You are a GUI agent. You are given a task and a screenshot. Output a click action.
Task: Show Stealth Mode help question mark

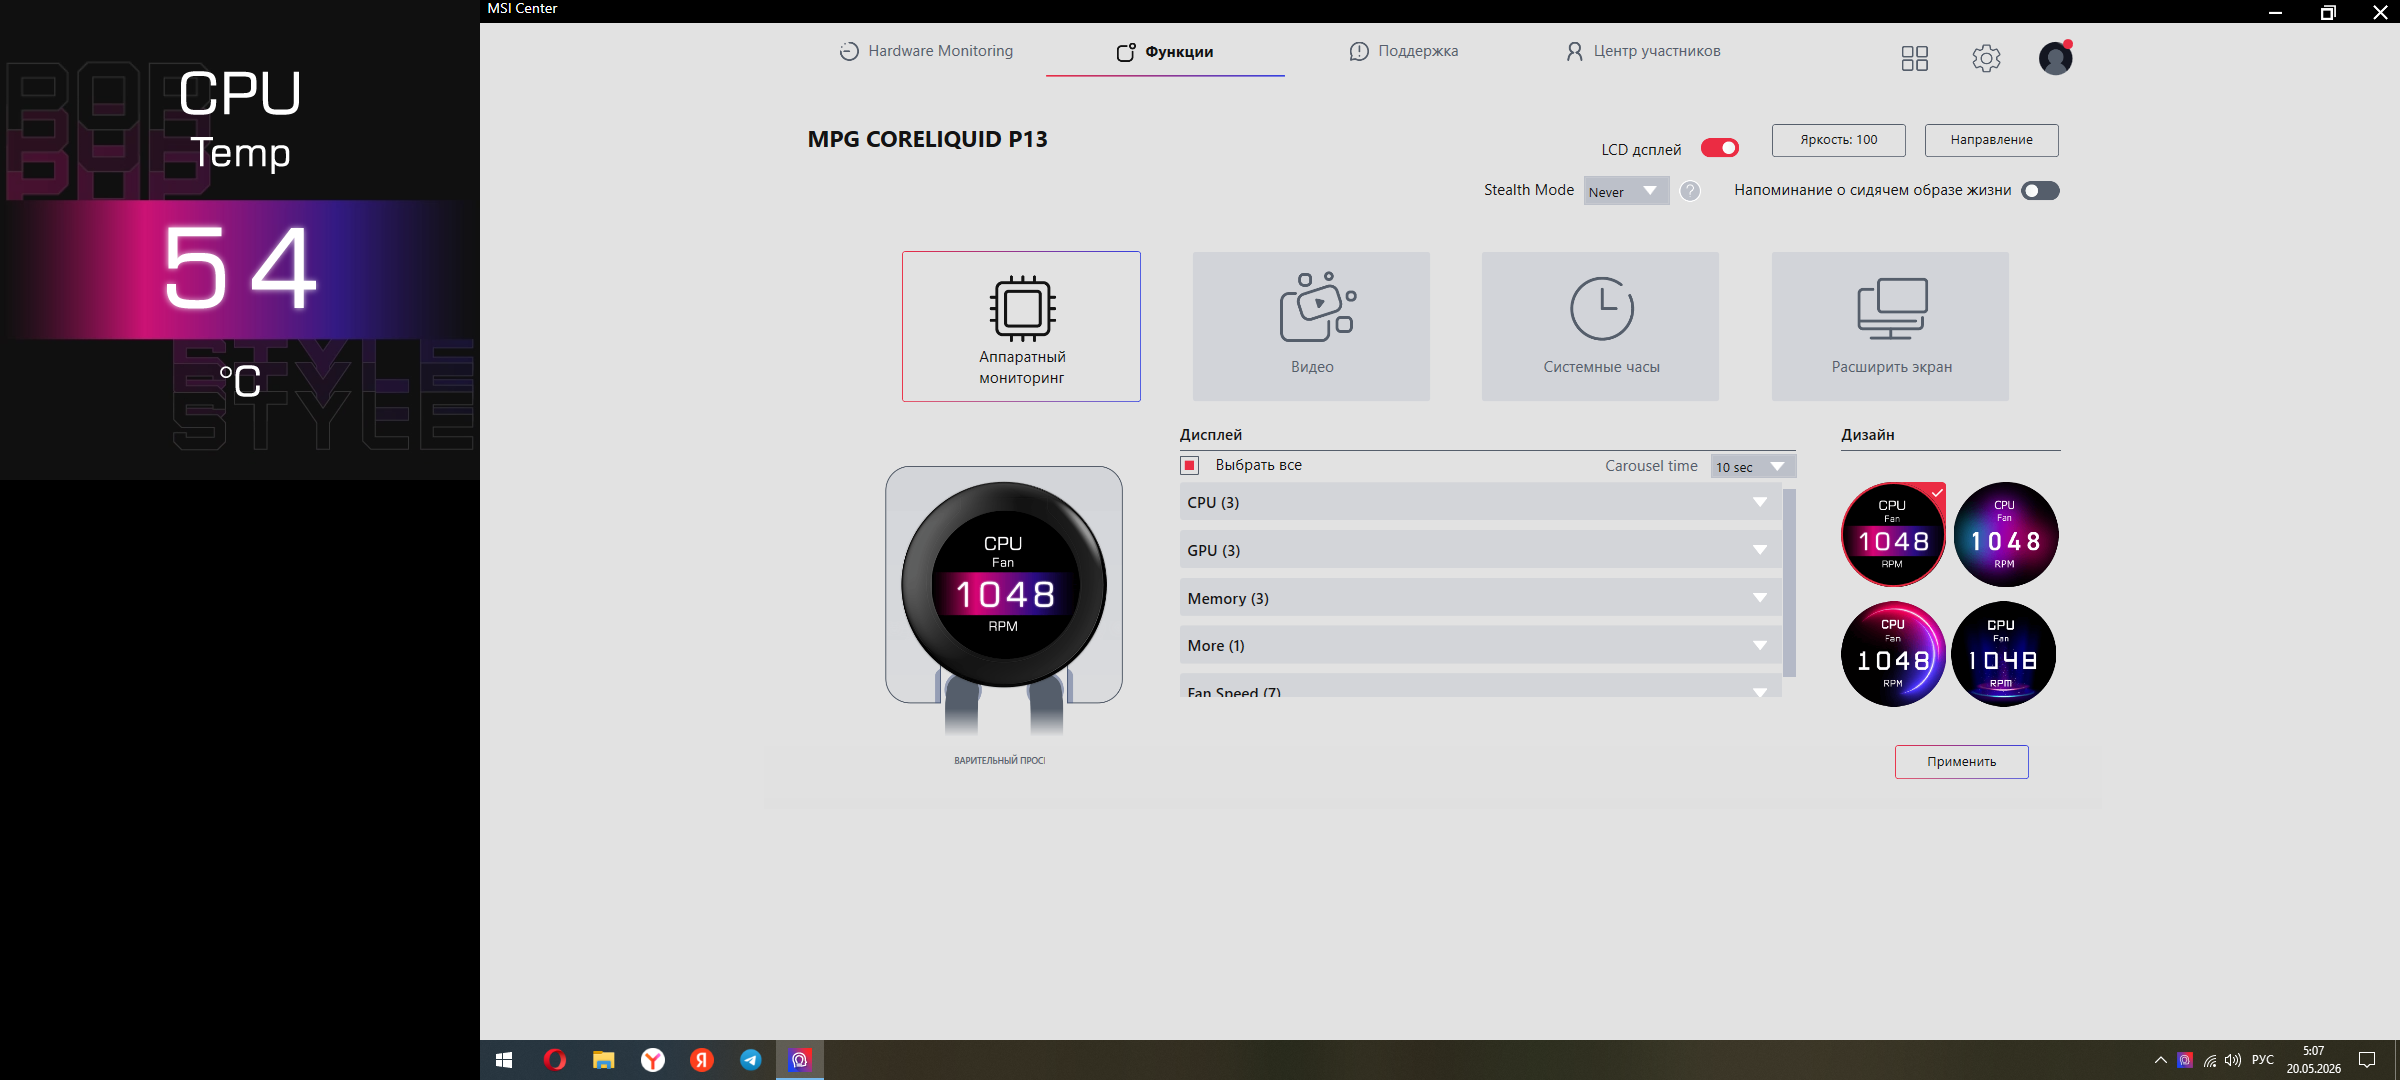tap(1690, 191)
